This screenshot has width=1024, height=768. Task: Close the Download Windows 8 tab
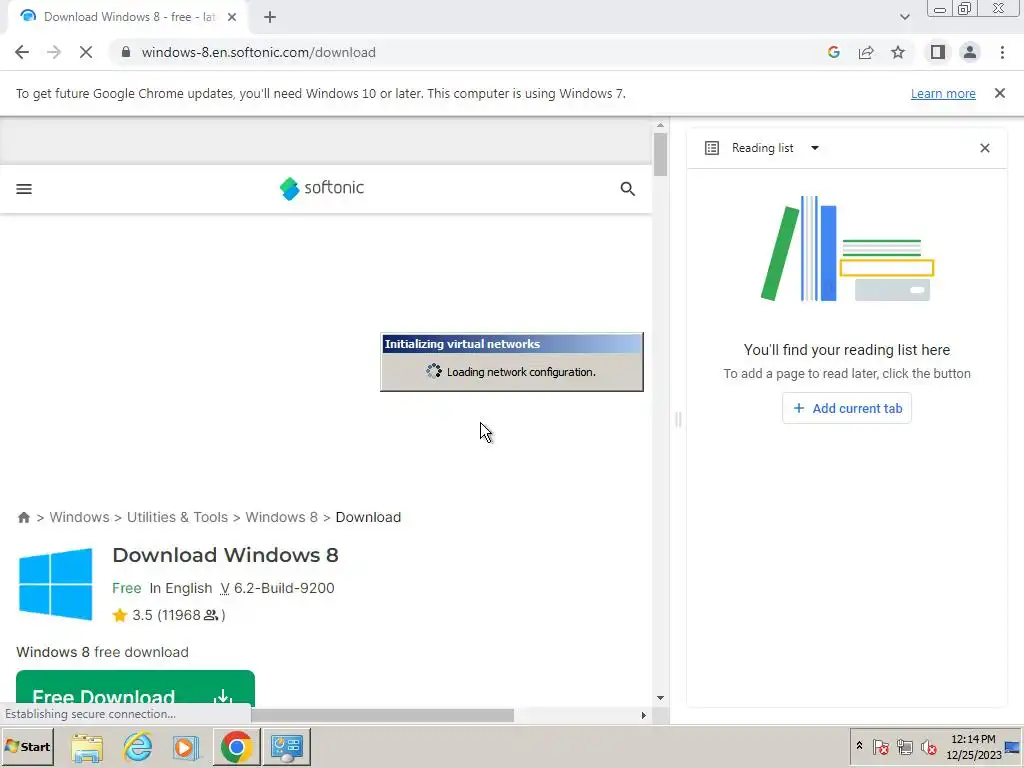(232, 17)
